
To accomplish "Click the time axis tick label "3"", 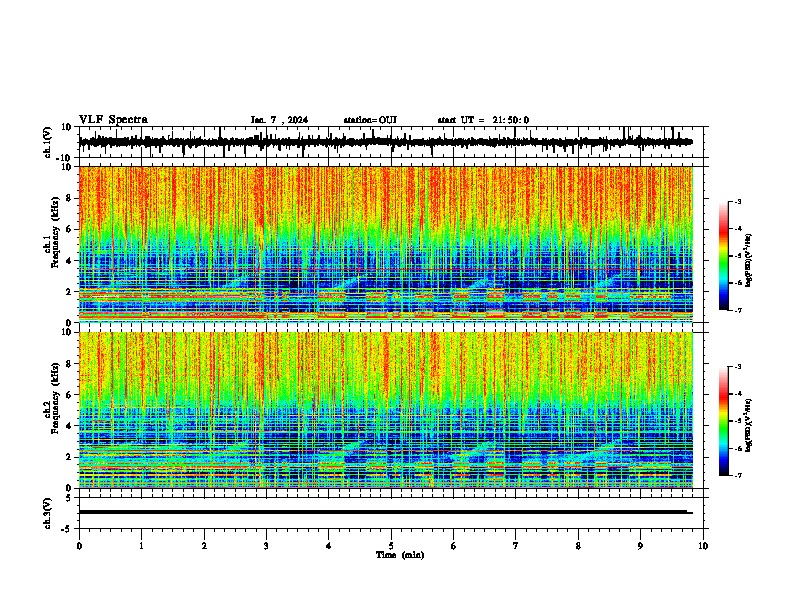I will click(x=266, y=546).
